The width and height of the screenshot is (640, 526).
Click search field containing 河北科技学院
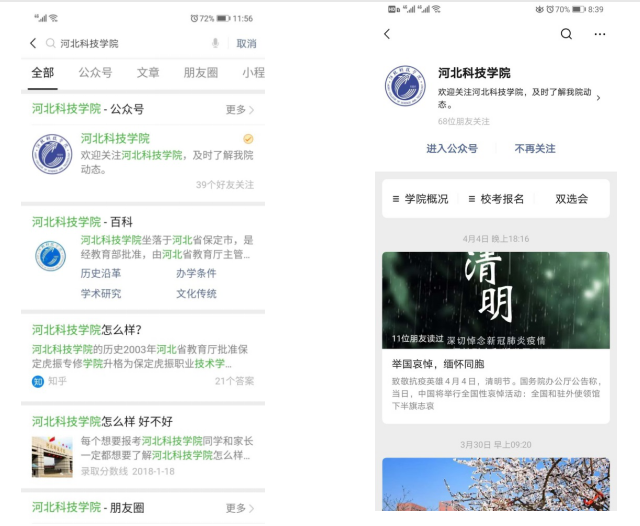tap(135, 43)
